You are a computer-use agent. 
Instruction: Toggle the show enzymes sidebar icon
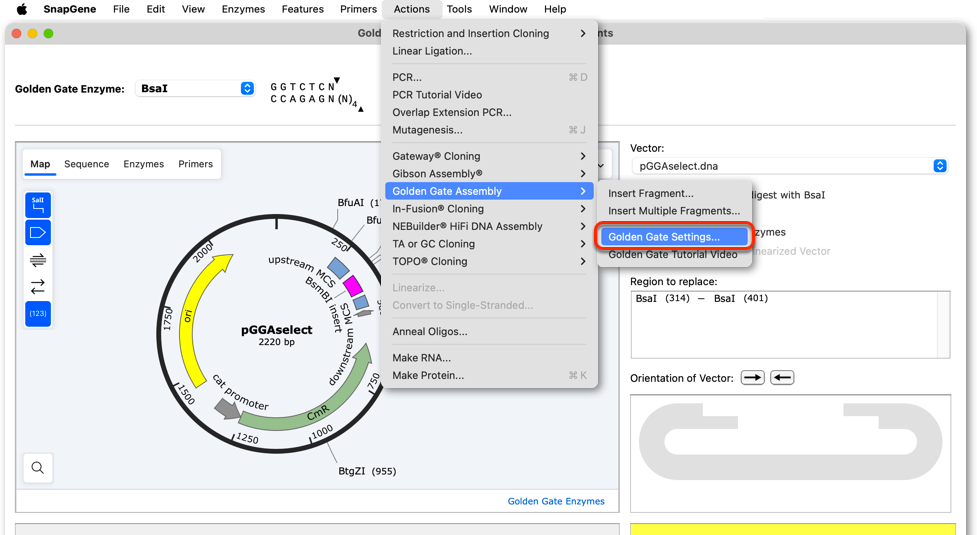coord(38,205)
